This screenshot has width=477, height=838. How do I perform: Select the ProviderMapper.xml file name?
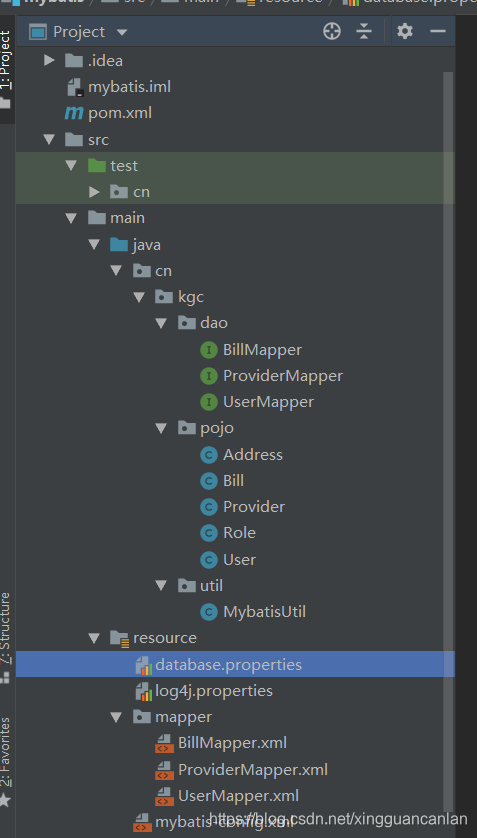tap(253, 770)
